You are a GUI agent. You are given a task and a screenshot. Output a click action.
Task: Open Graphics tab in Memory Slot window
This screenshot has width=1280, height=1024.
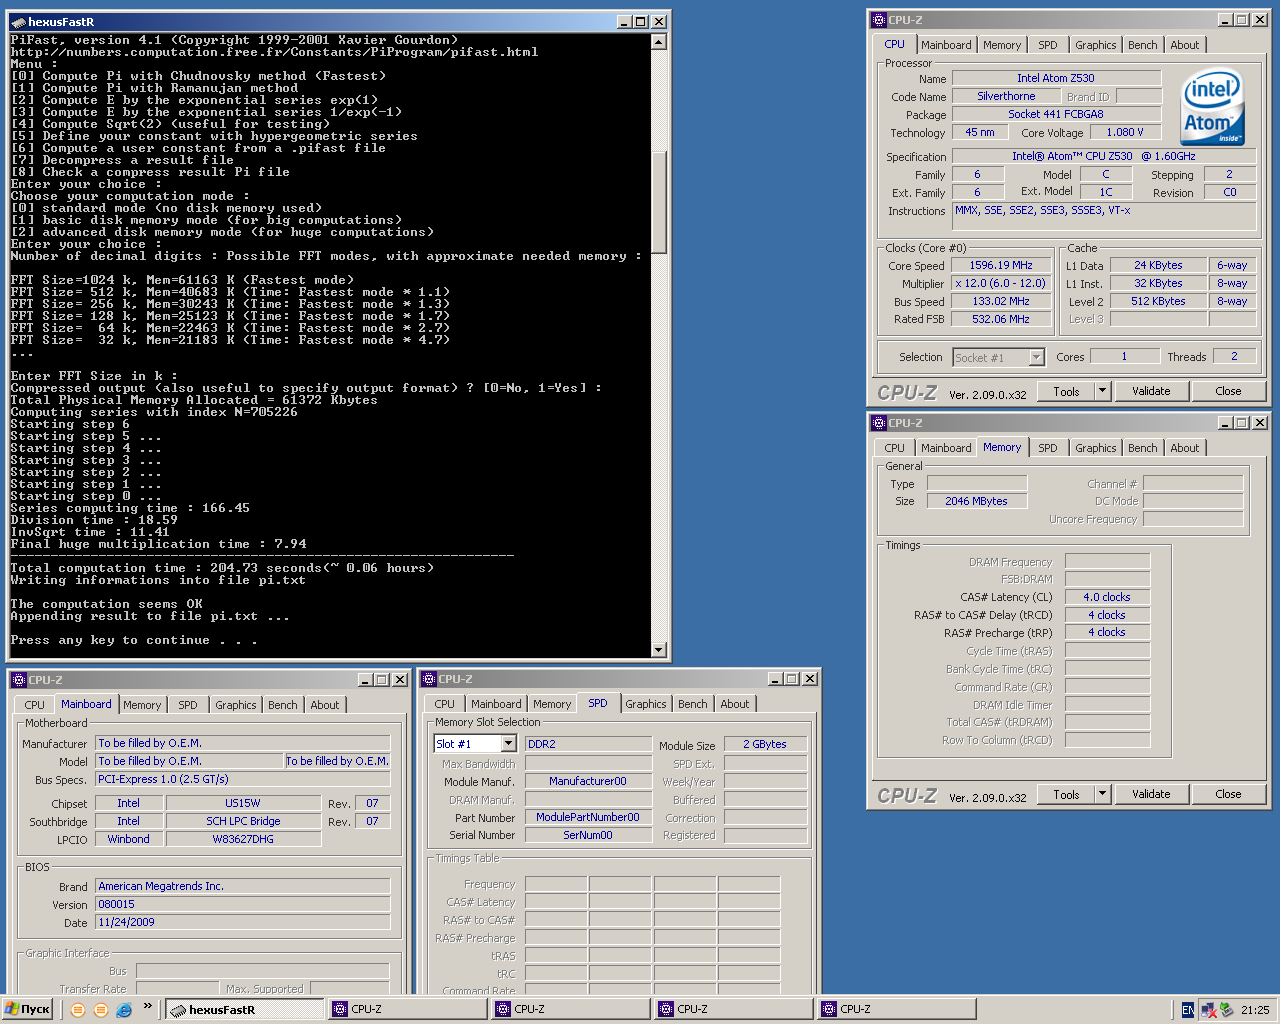(646, 704)
